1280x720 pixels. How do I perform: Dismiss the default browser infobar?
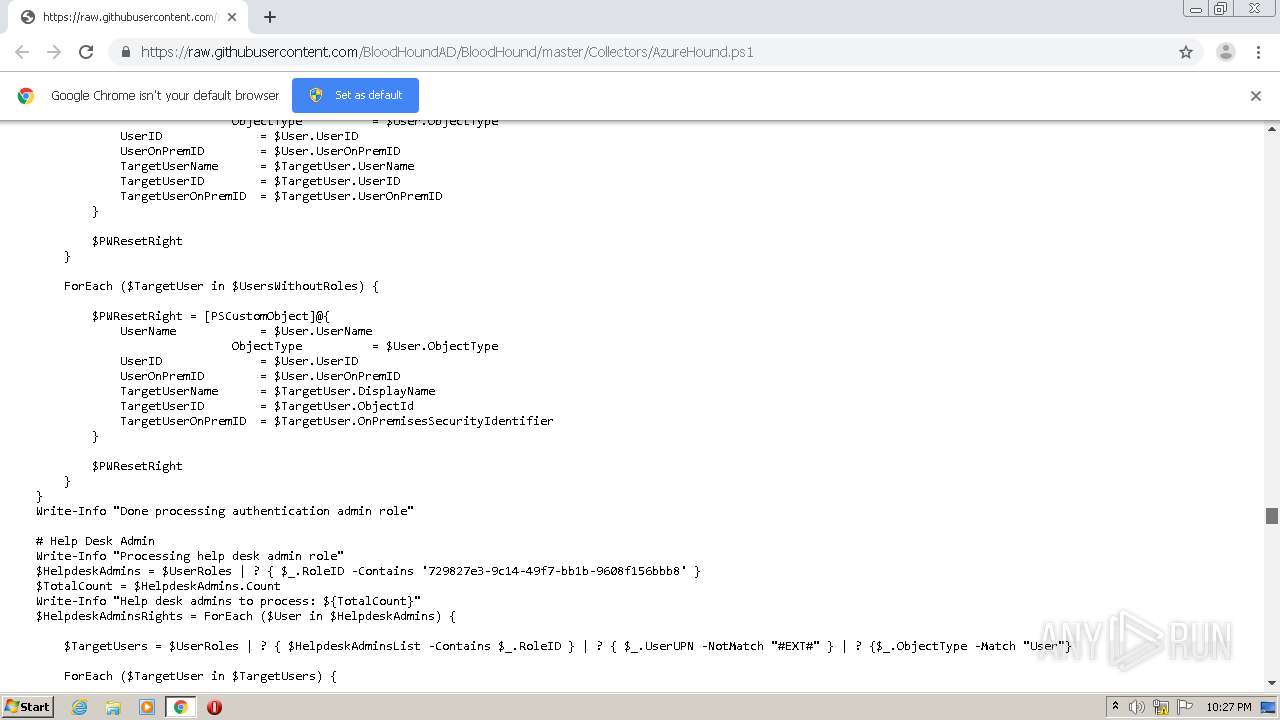pos(1256,96)
